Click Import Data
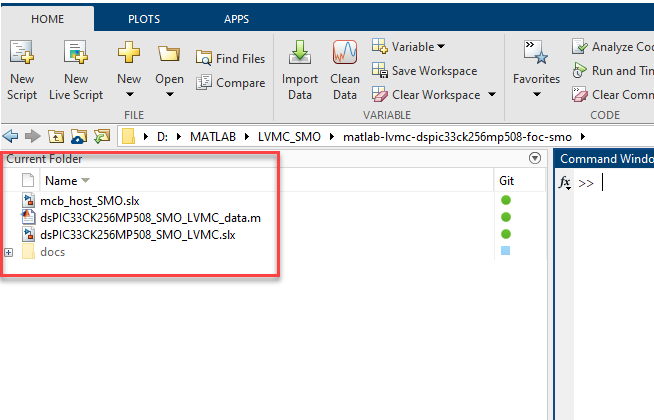 click(299, 70)
